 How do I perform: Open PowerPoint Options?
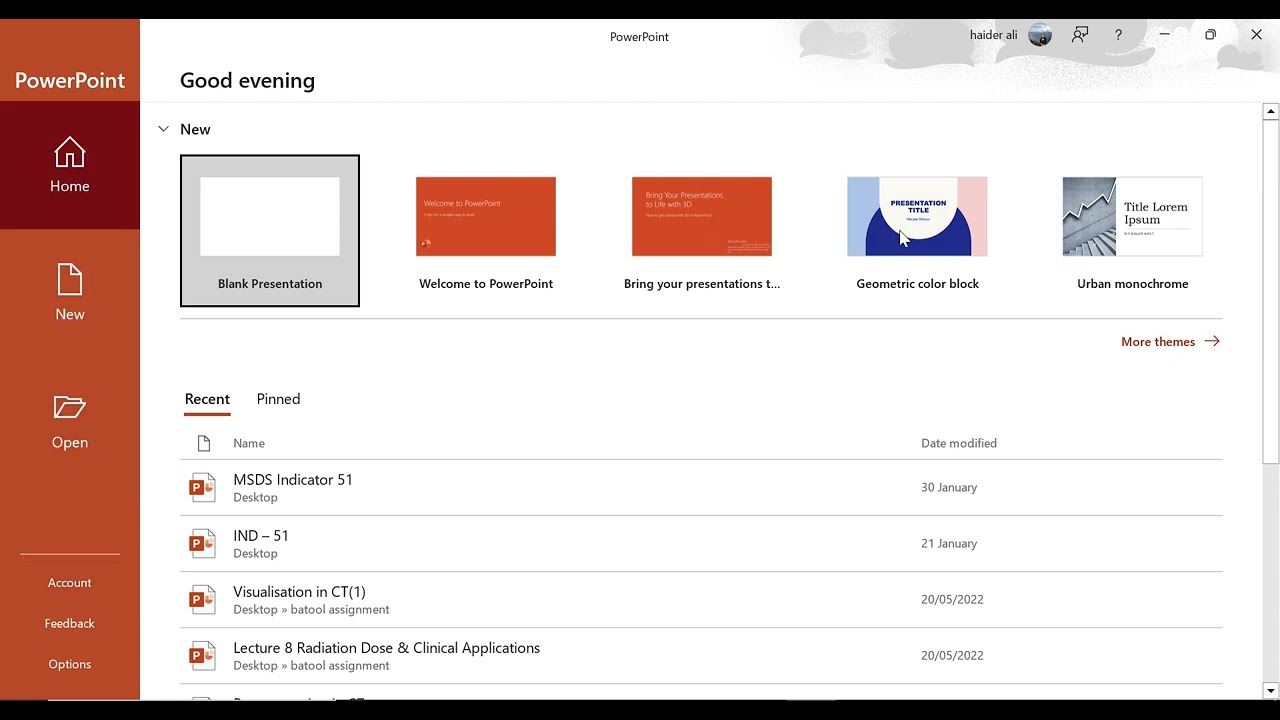(x=70, y=664)
